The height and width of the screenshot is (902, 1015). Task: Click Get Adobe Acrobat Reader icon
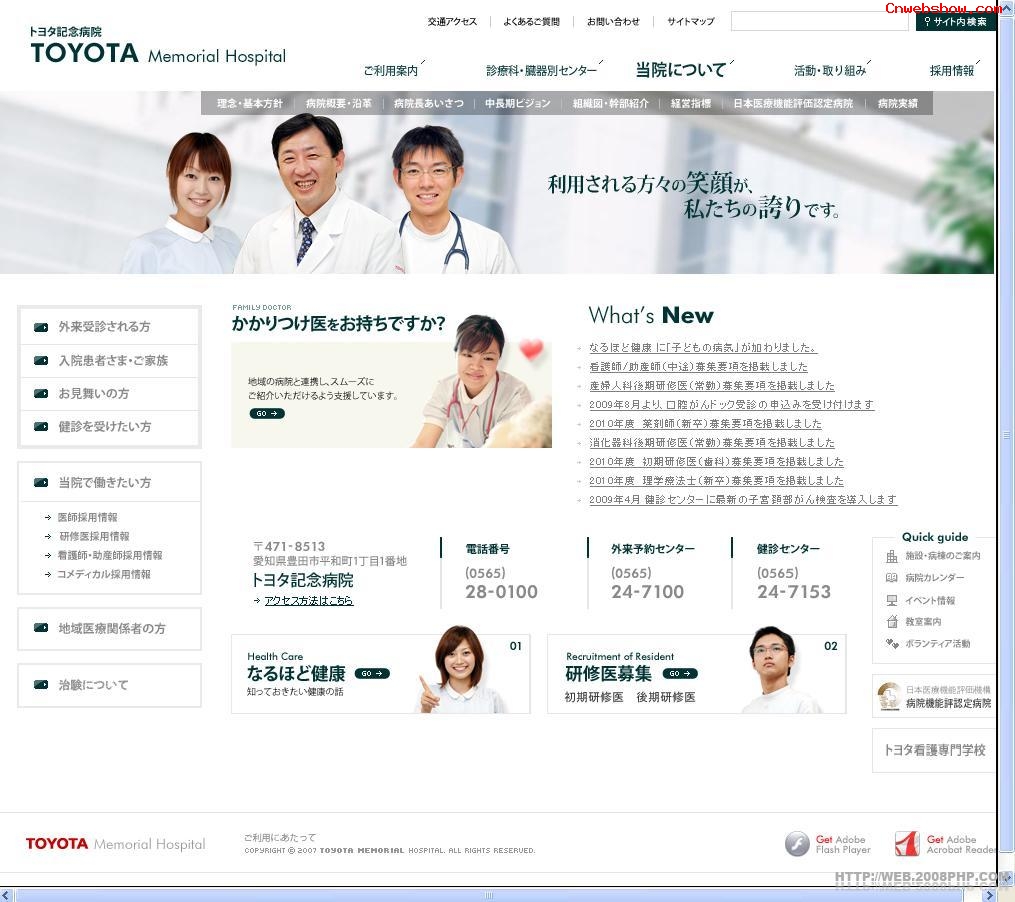pyautogui.click(x=907, y=844)
